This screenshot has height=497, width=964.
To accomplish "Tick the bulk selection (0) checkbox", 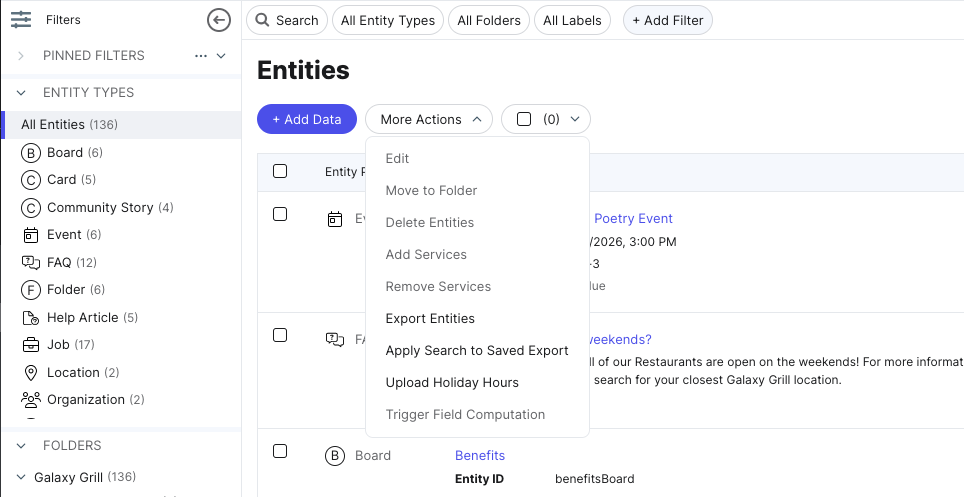I will pyautogui.click(x=524, y=119).
